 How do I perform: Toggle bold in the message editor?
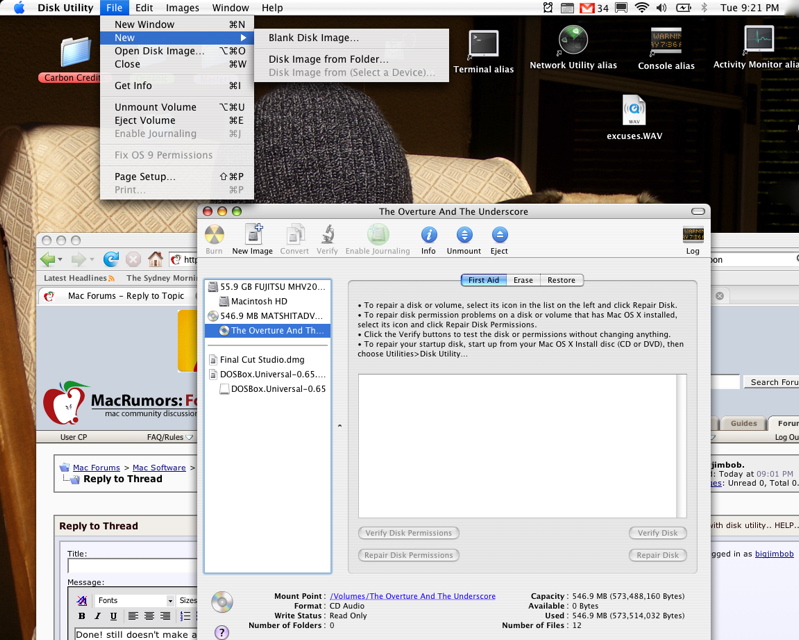tap(82, 616)
